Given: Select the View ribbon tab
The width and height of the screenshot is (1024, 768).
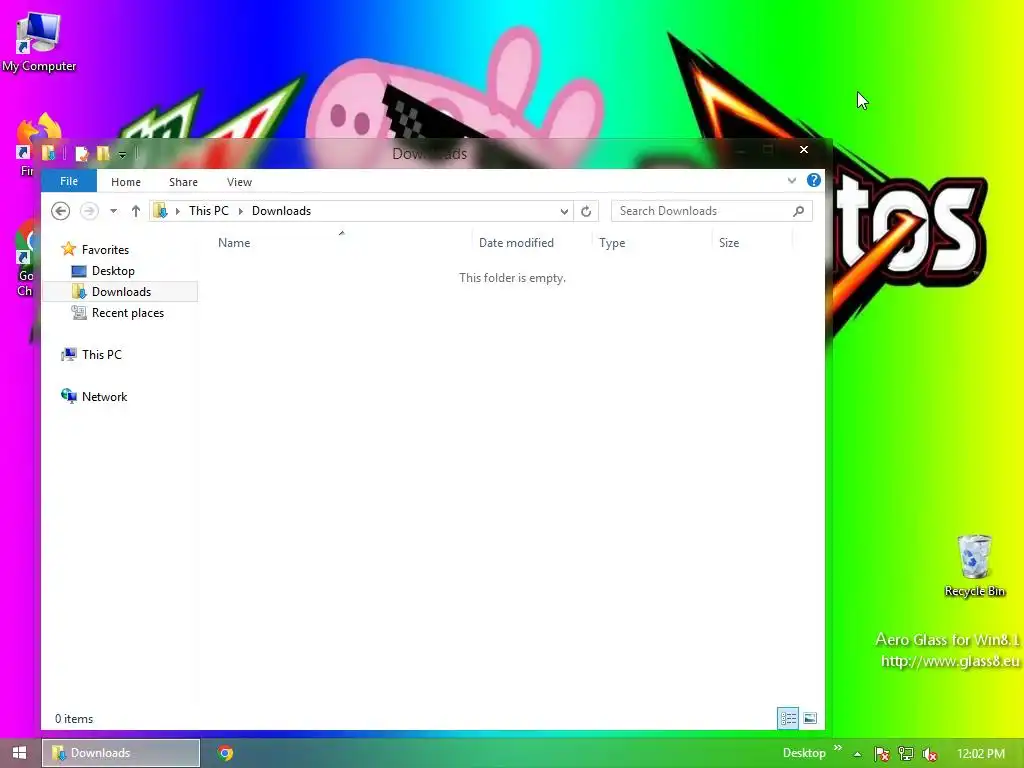Looking at the screenshot, I should pos(239,182).
